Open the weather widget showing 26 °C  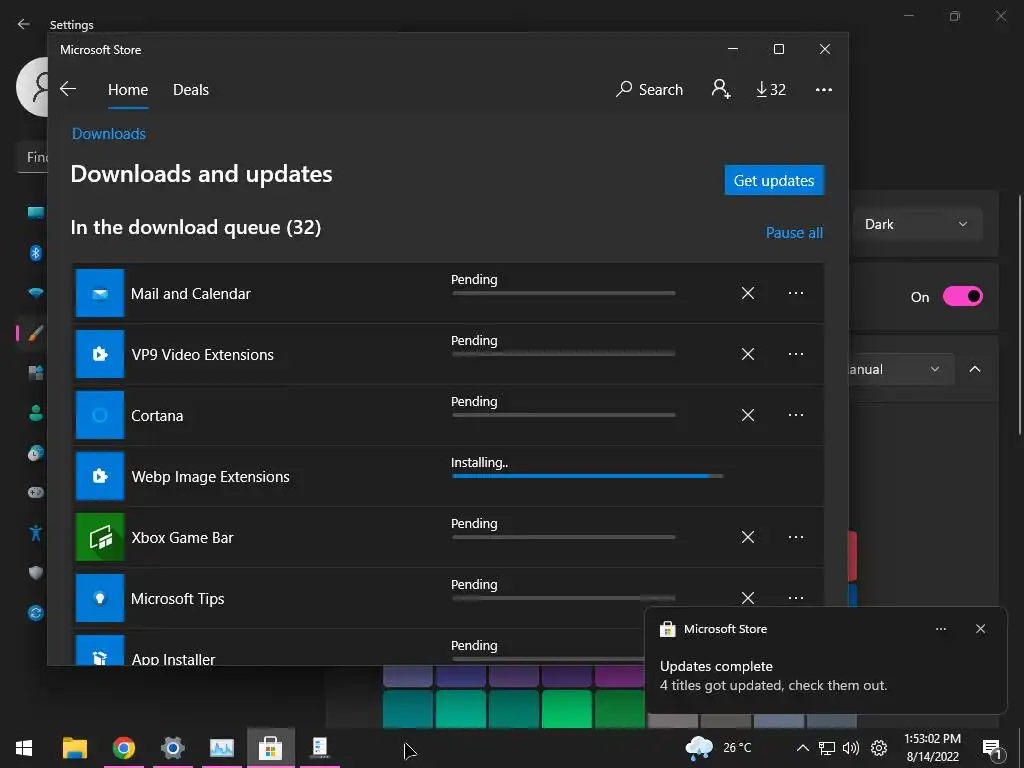pos(718,748)
